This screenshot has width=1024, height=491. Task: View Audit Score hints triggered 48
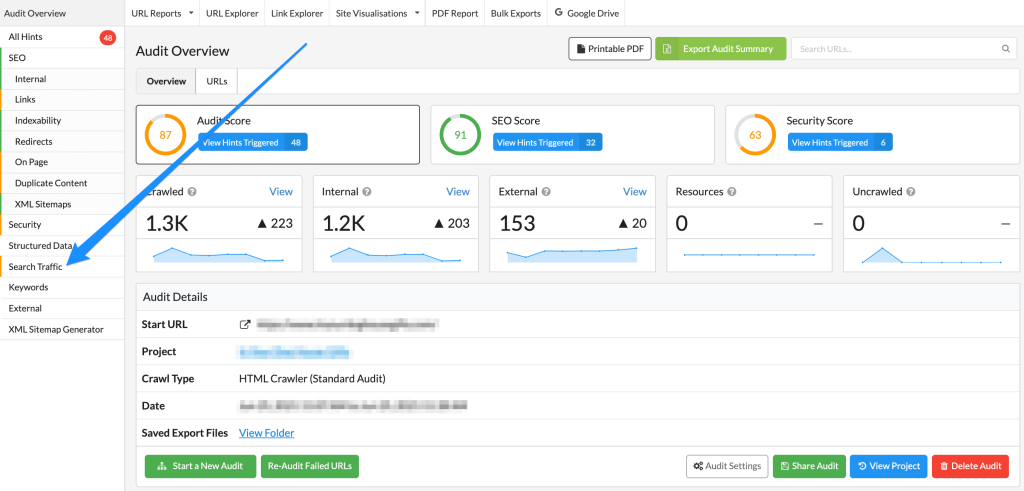253,142
